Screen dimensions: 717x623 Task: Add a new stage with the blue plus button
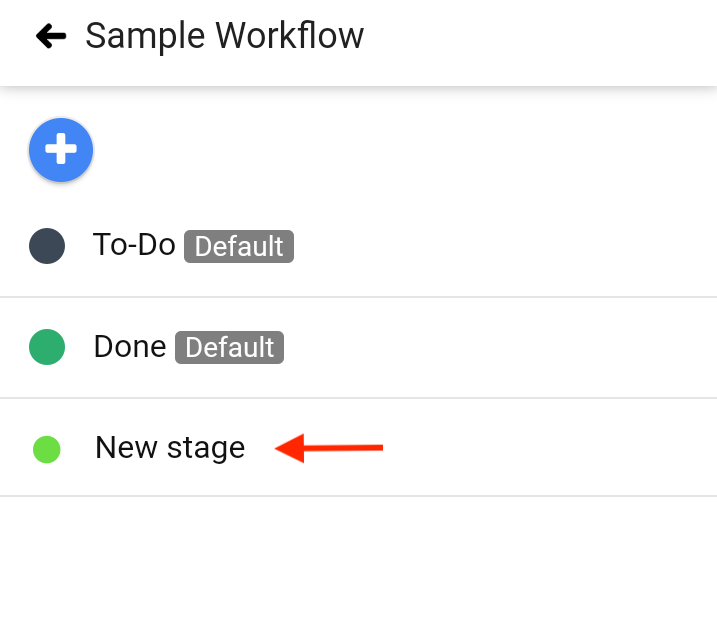click(61, 150)
